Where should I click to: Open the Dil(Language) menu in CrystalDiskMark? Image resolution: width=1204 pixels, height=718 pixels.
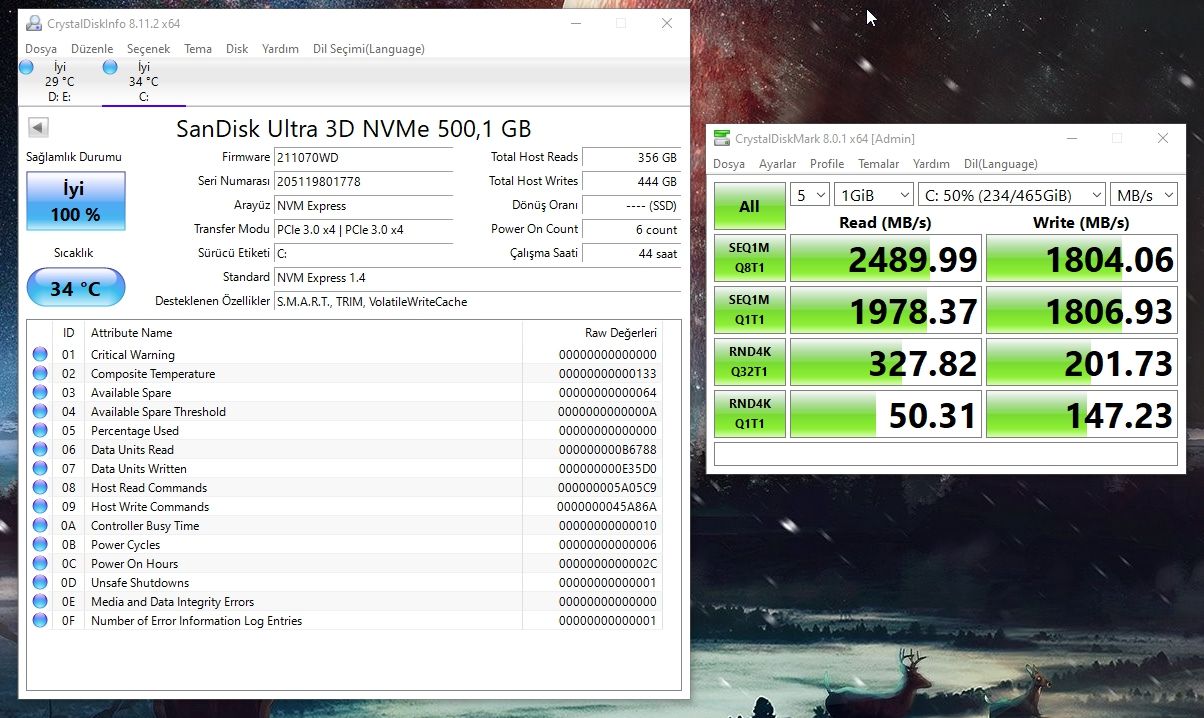(1000, 164)
